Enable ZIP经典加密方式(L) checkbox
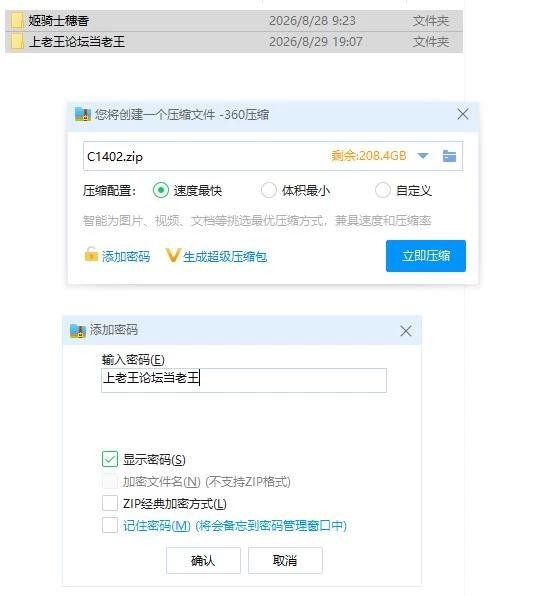This screenshot has width=540, height=596. coord(110,503)
